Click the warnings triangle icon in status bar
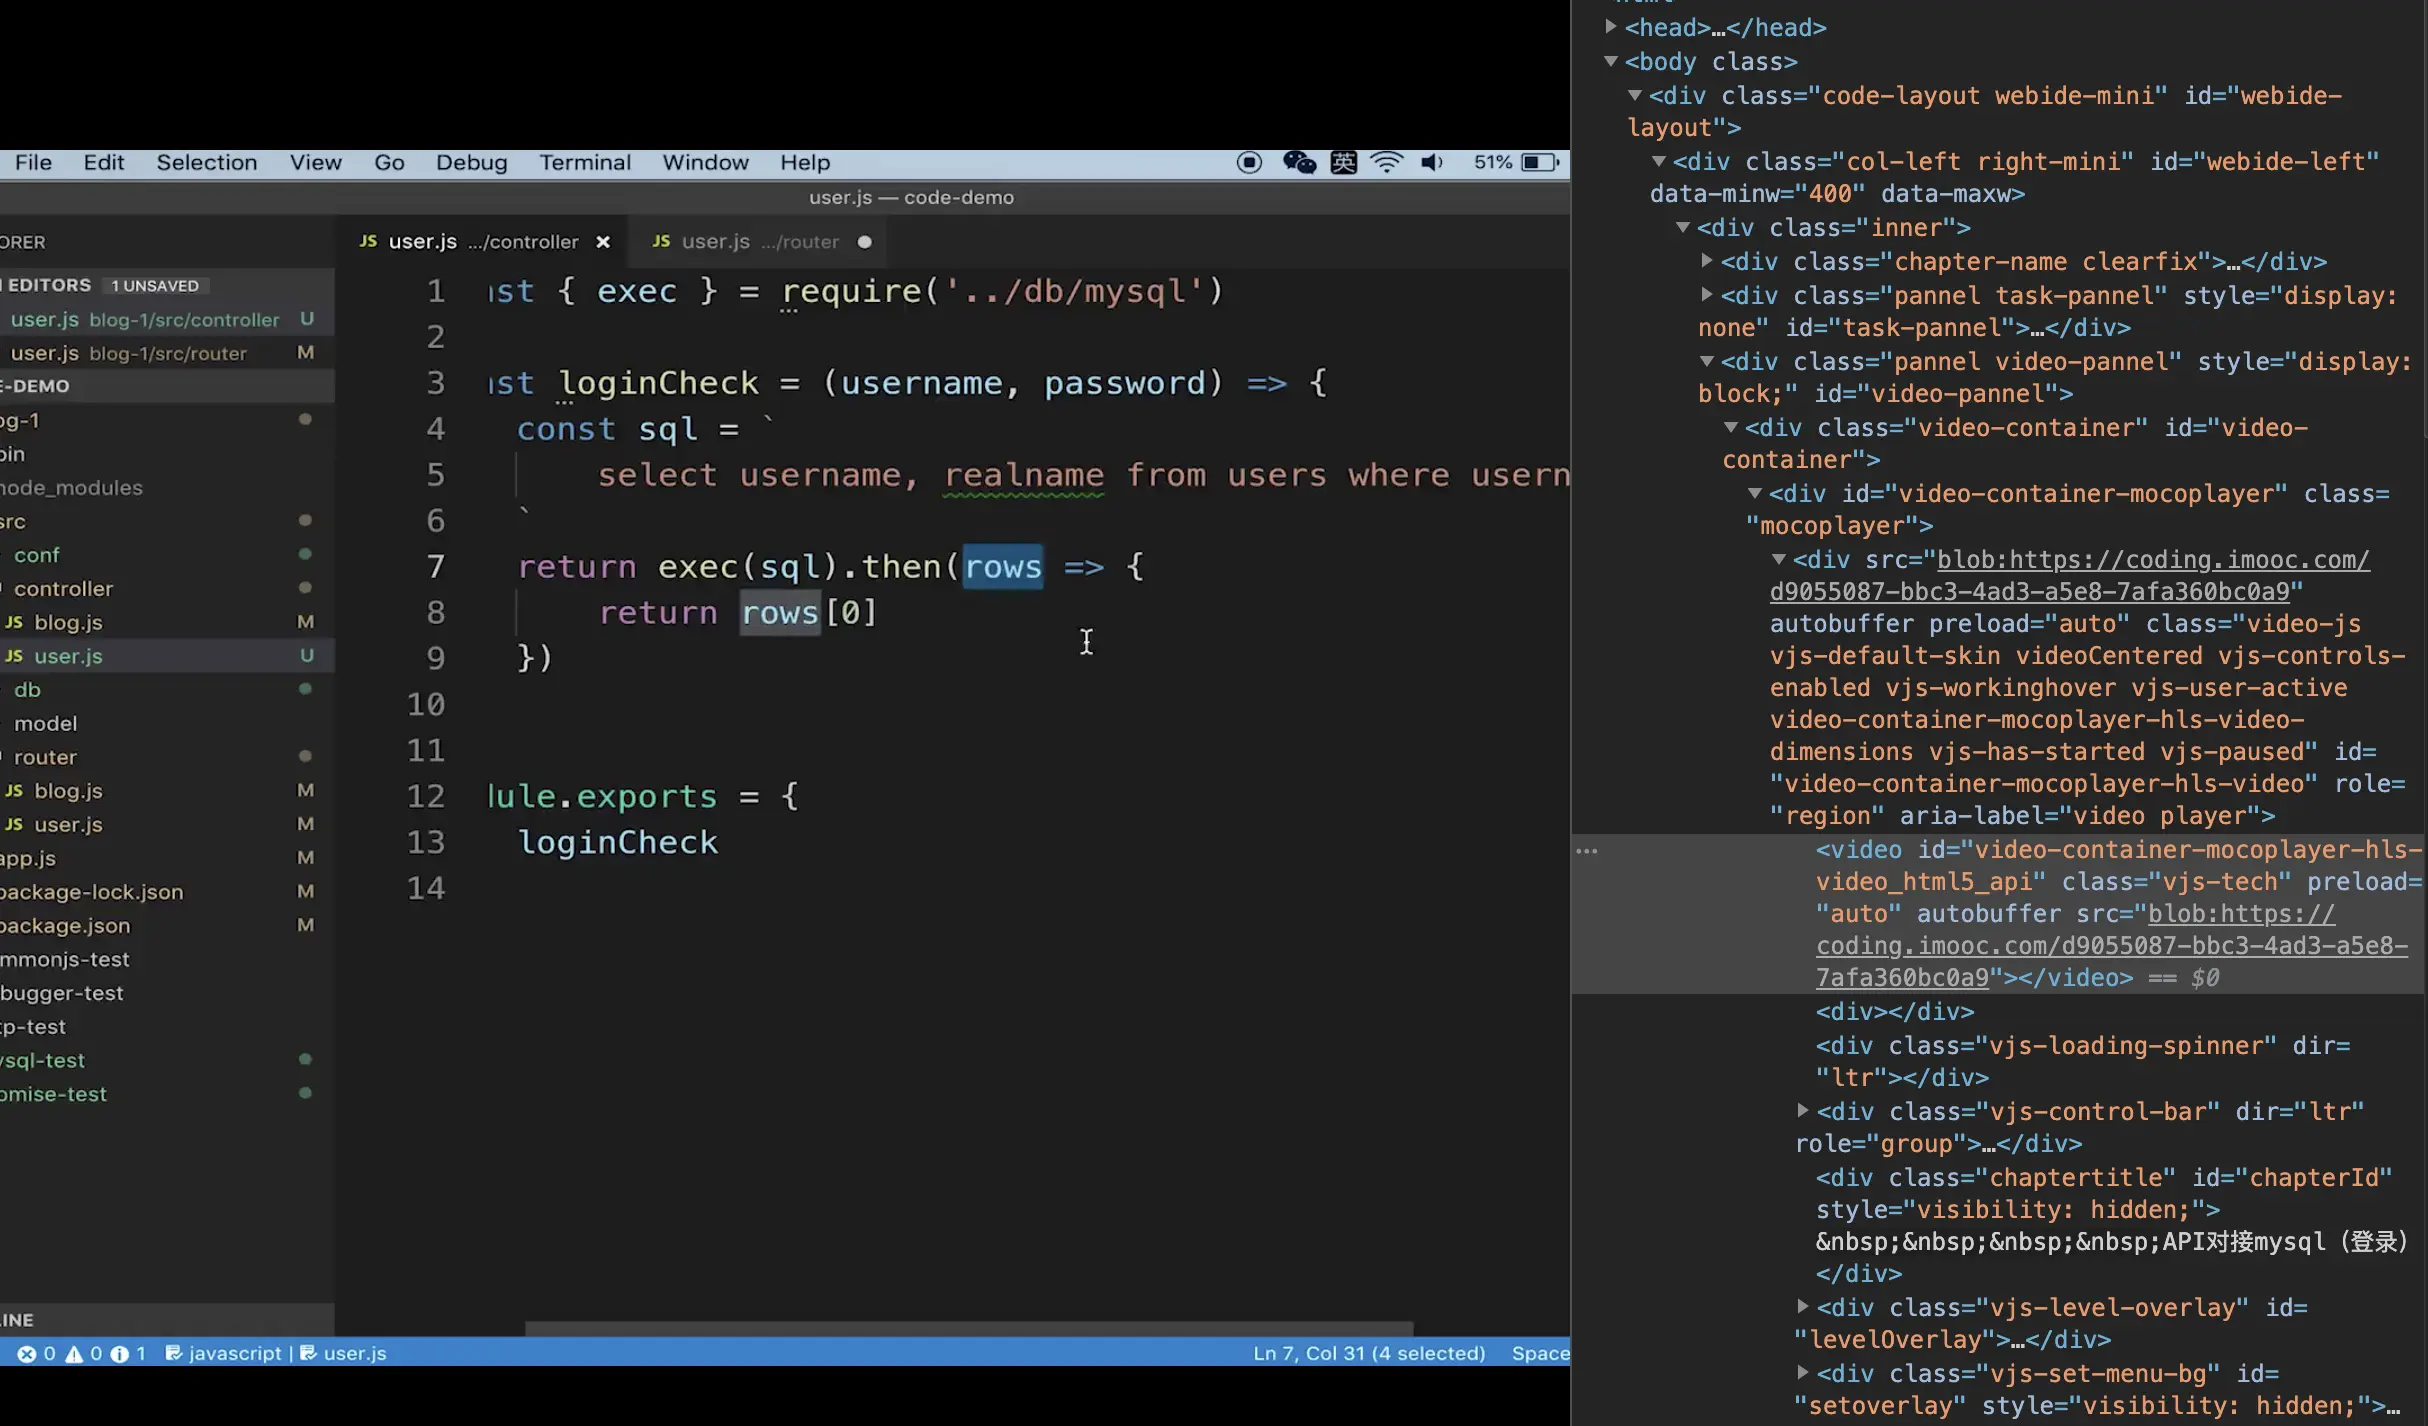Image resolution: width=2428 pixels, height=1426 pixels. (74, 1353)
